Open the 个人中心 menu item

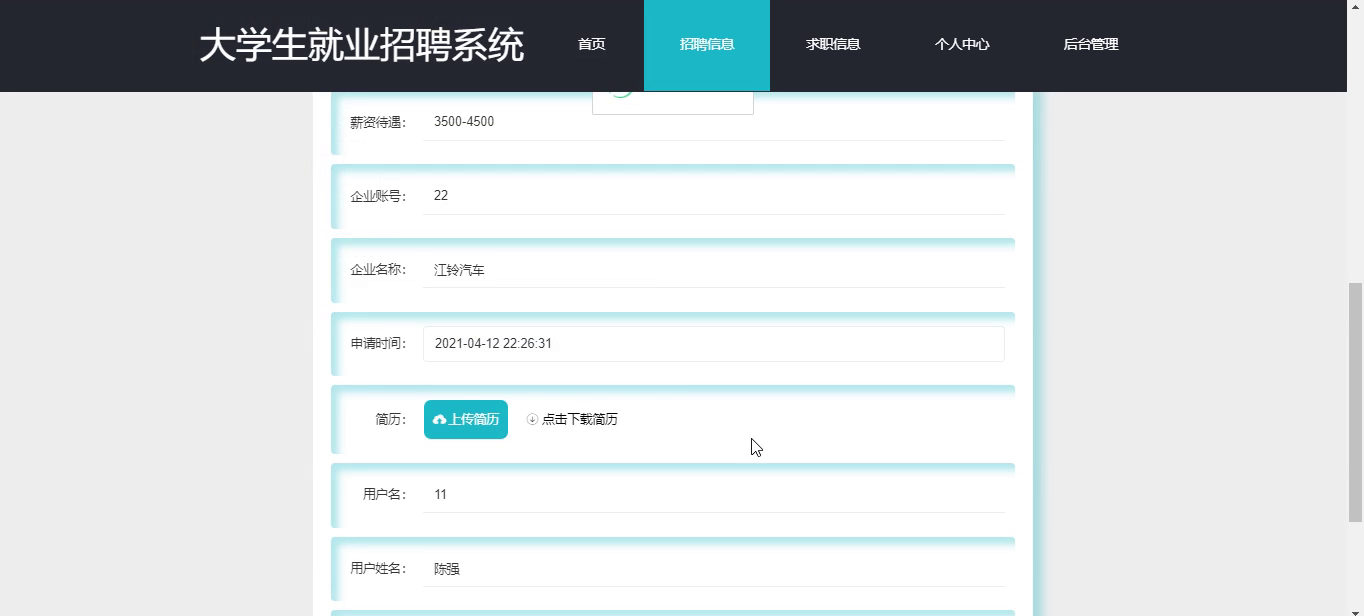coord(962,45)
